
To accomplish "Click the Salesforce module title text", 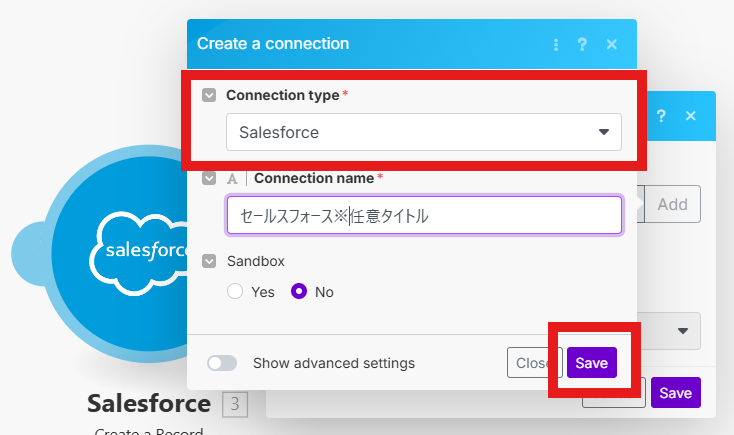I will pyautogui.click(x=149, y=404).
